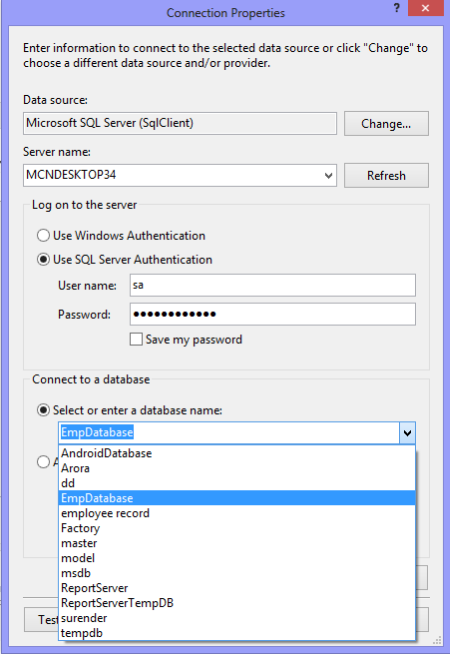Click into the User name field
This screenshot has width=450, height=654.
[273, 285]
